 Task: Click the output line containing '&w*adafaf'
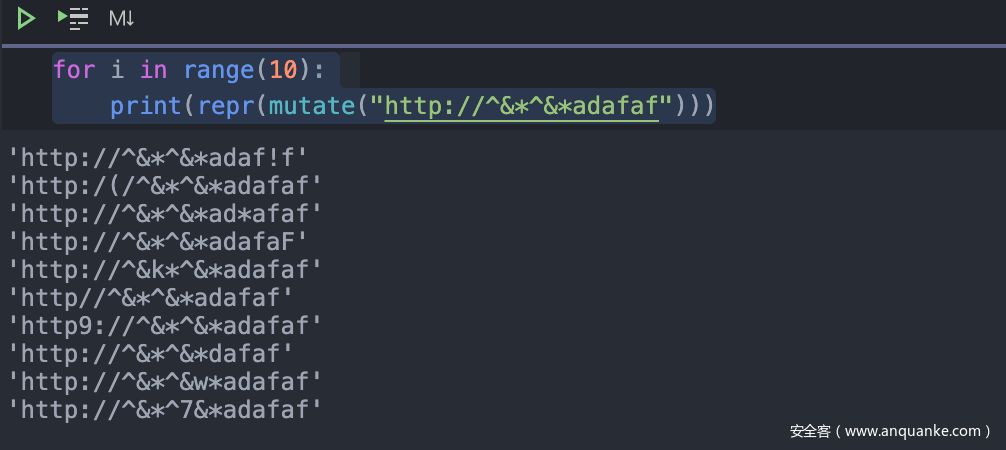pos(165,380)
